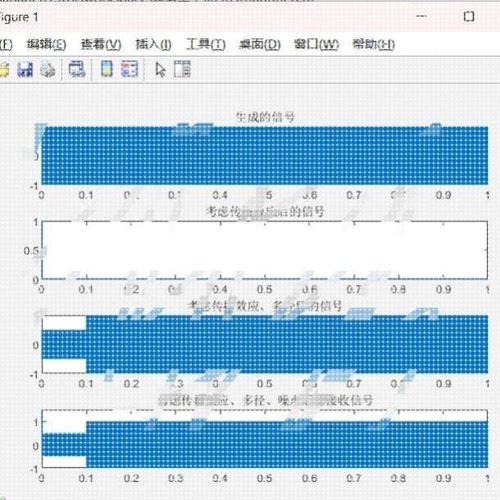Open the 窗口(W) menu

[x=316, y=44]
